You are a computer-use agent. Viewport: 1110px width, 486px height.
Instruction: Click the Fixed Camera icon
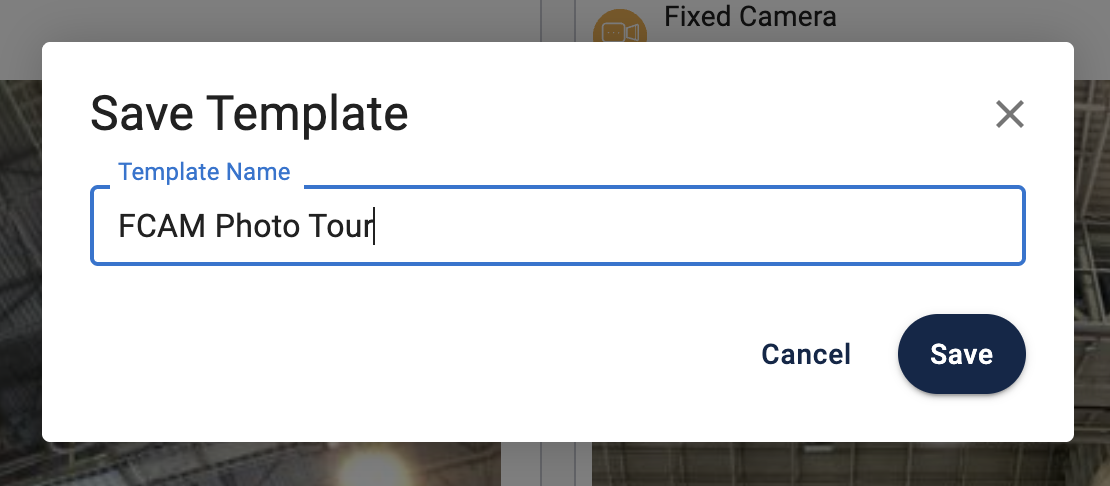(619, 30)
